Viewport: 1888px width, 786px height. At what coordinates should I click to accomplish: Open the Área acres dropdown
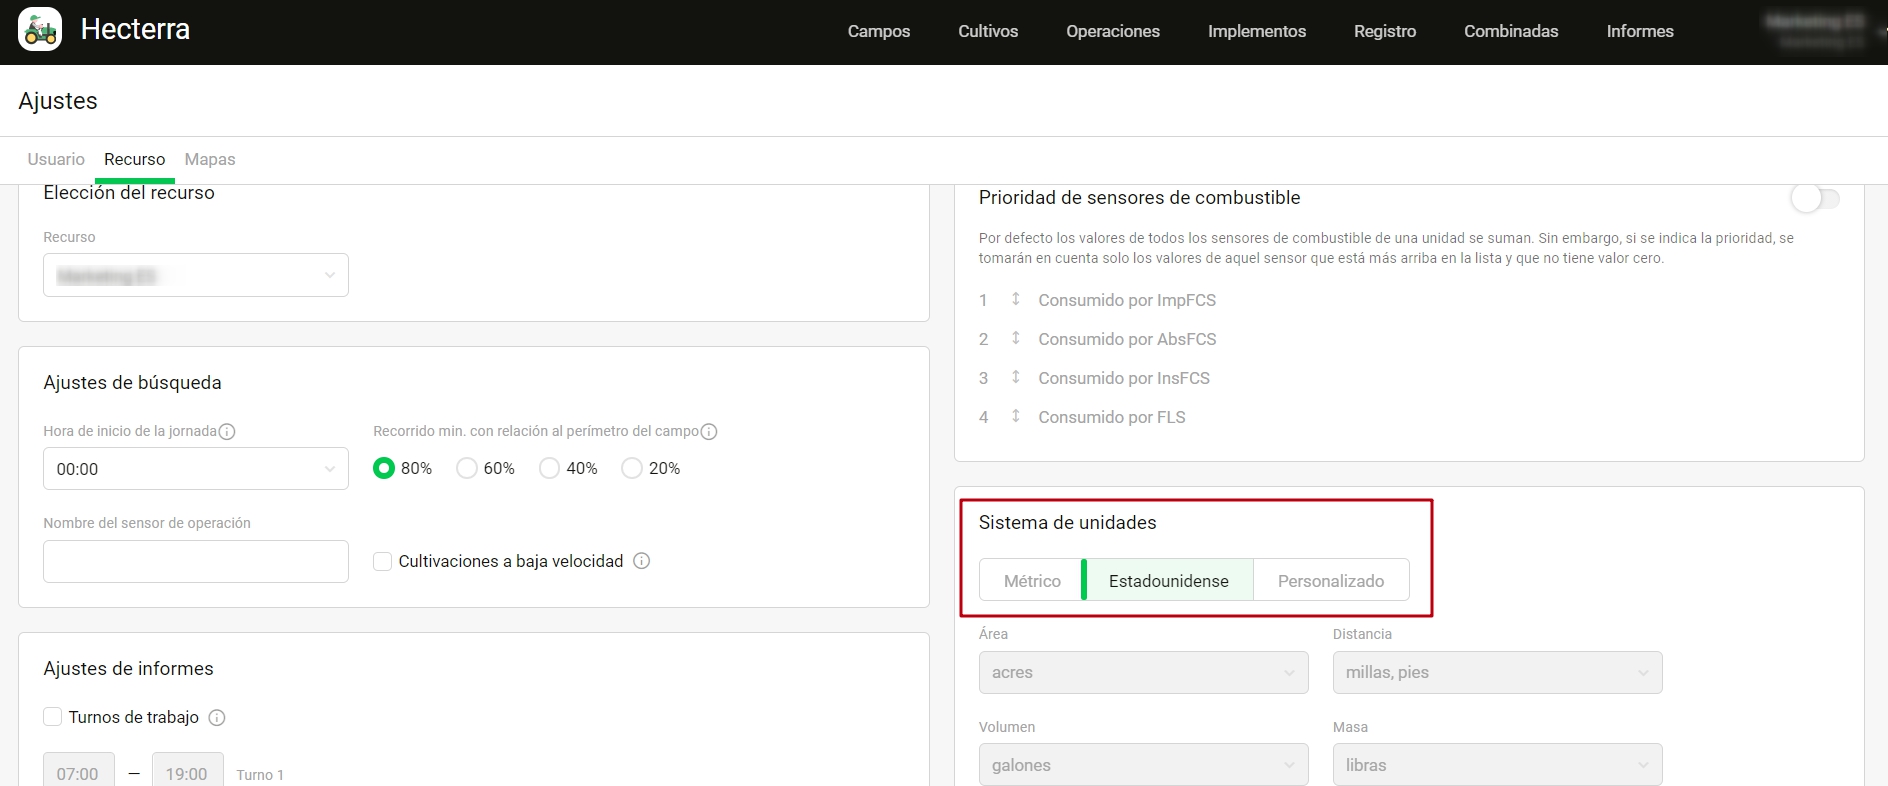(x=1143, y=672)
